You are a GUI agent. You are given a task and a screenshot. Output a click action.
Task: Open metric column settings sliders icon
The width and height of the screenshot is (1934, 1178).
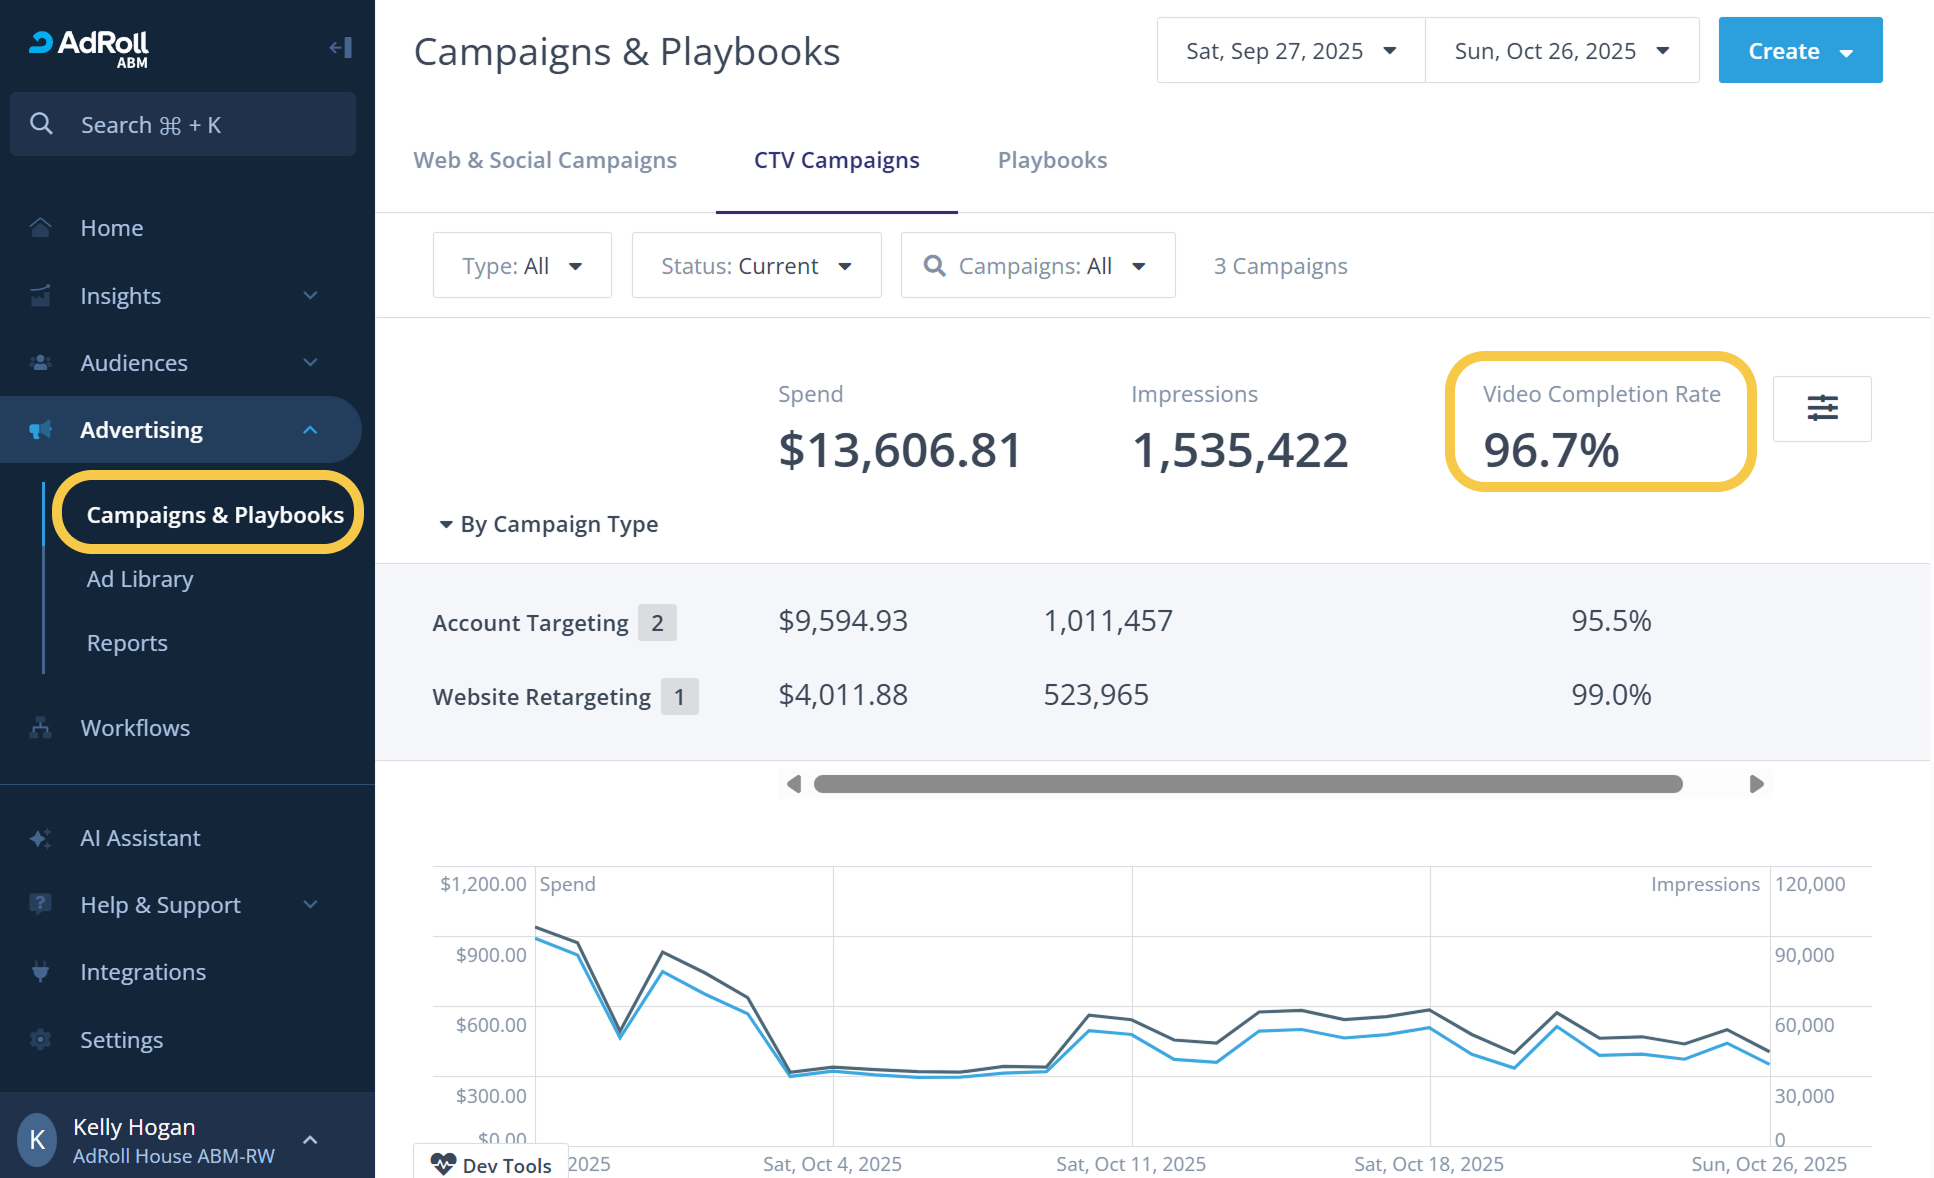(x=1821, y=408)
